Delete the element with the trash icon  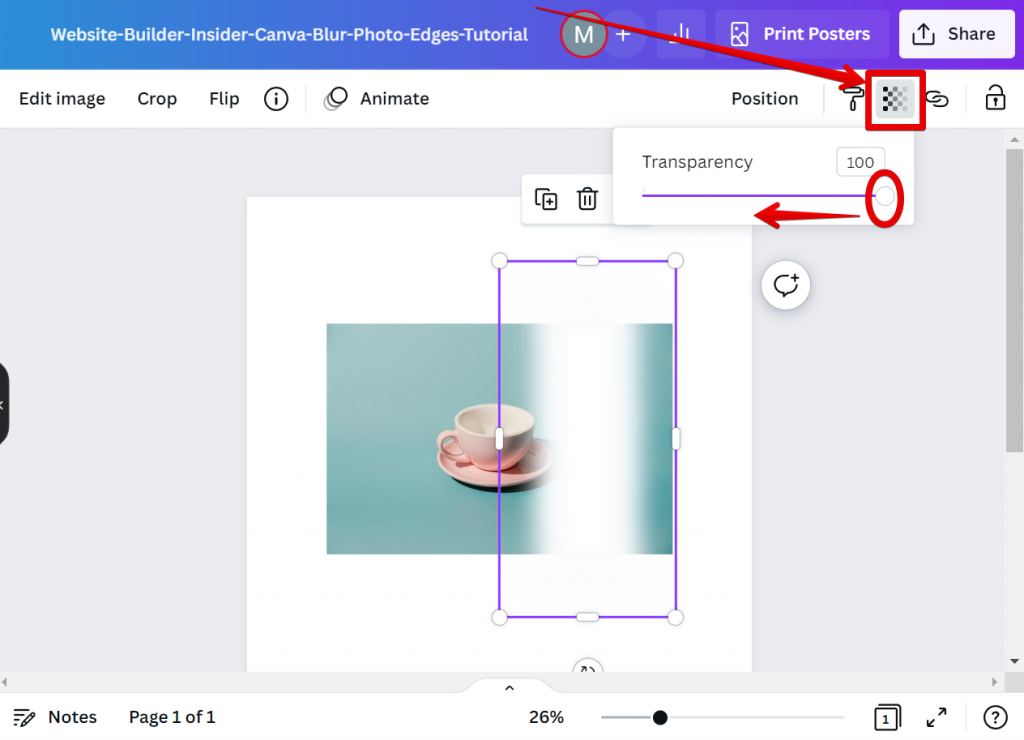click(588, 199)
